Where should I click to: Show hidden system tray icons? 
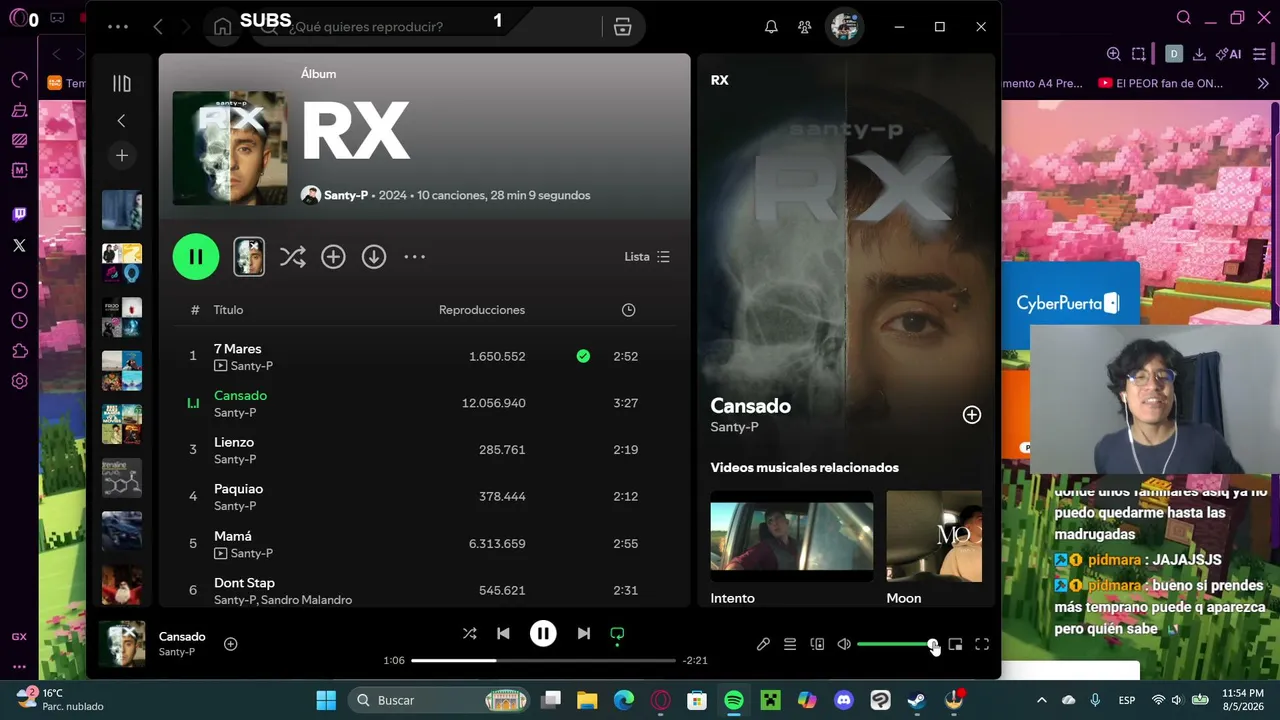[1042, 700]
